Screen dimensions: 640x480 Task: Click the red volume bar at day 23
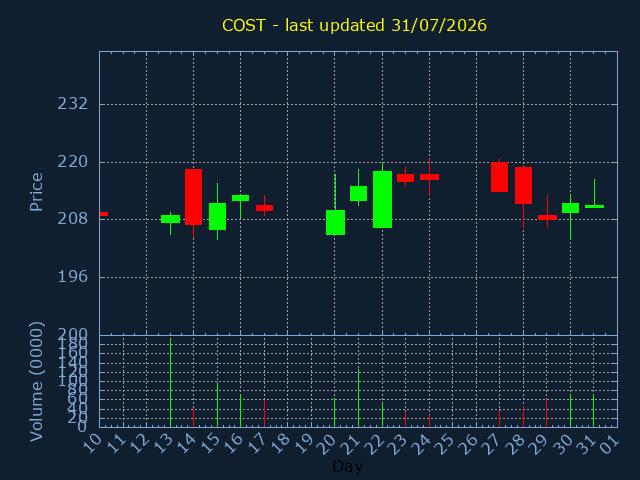tap(405, 419)
